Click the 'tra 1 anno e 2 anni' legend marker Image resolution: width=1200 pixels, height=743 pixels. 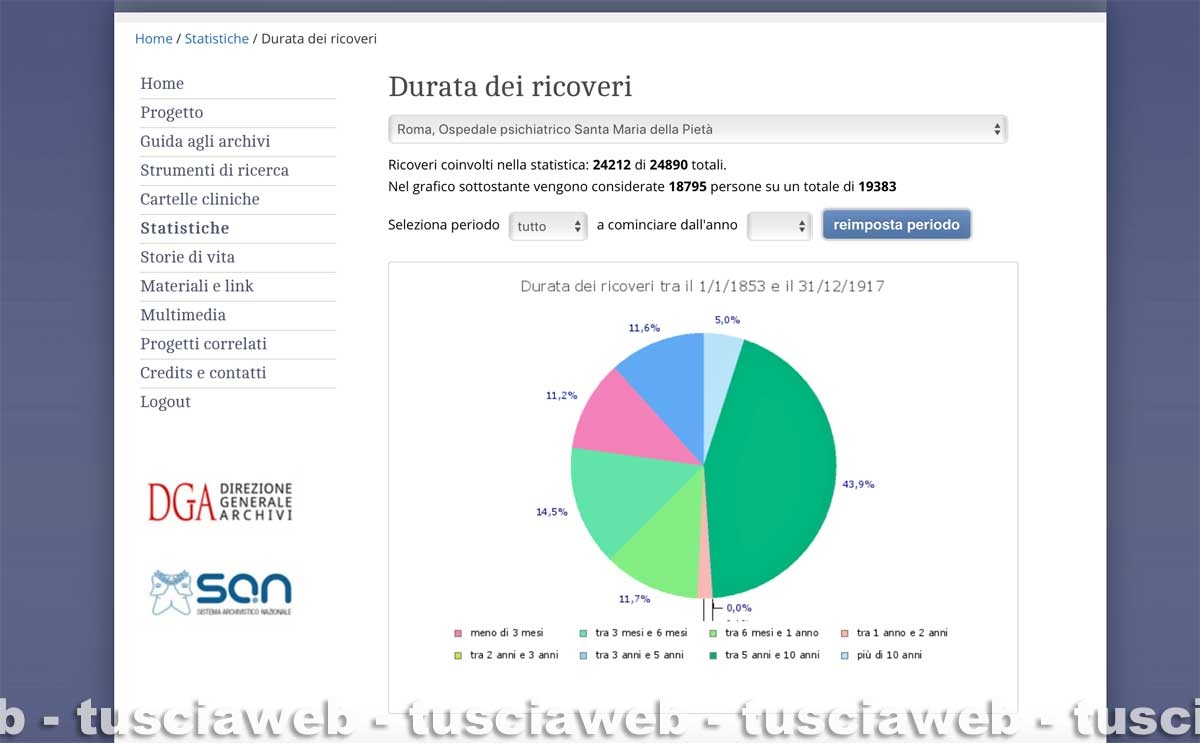(x=844, y=633)
